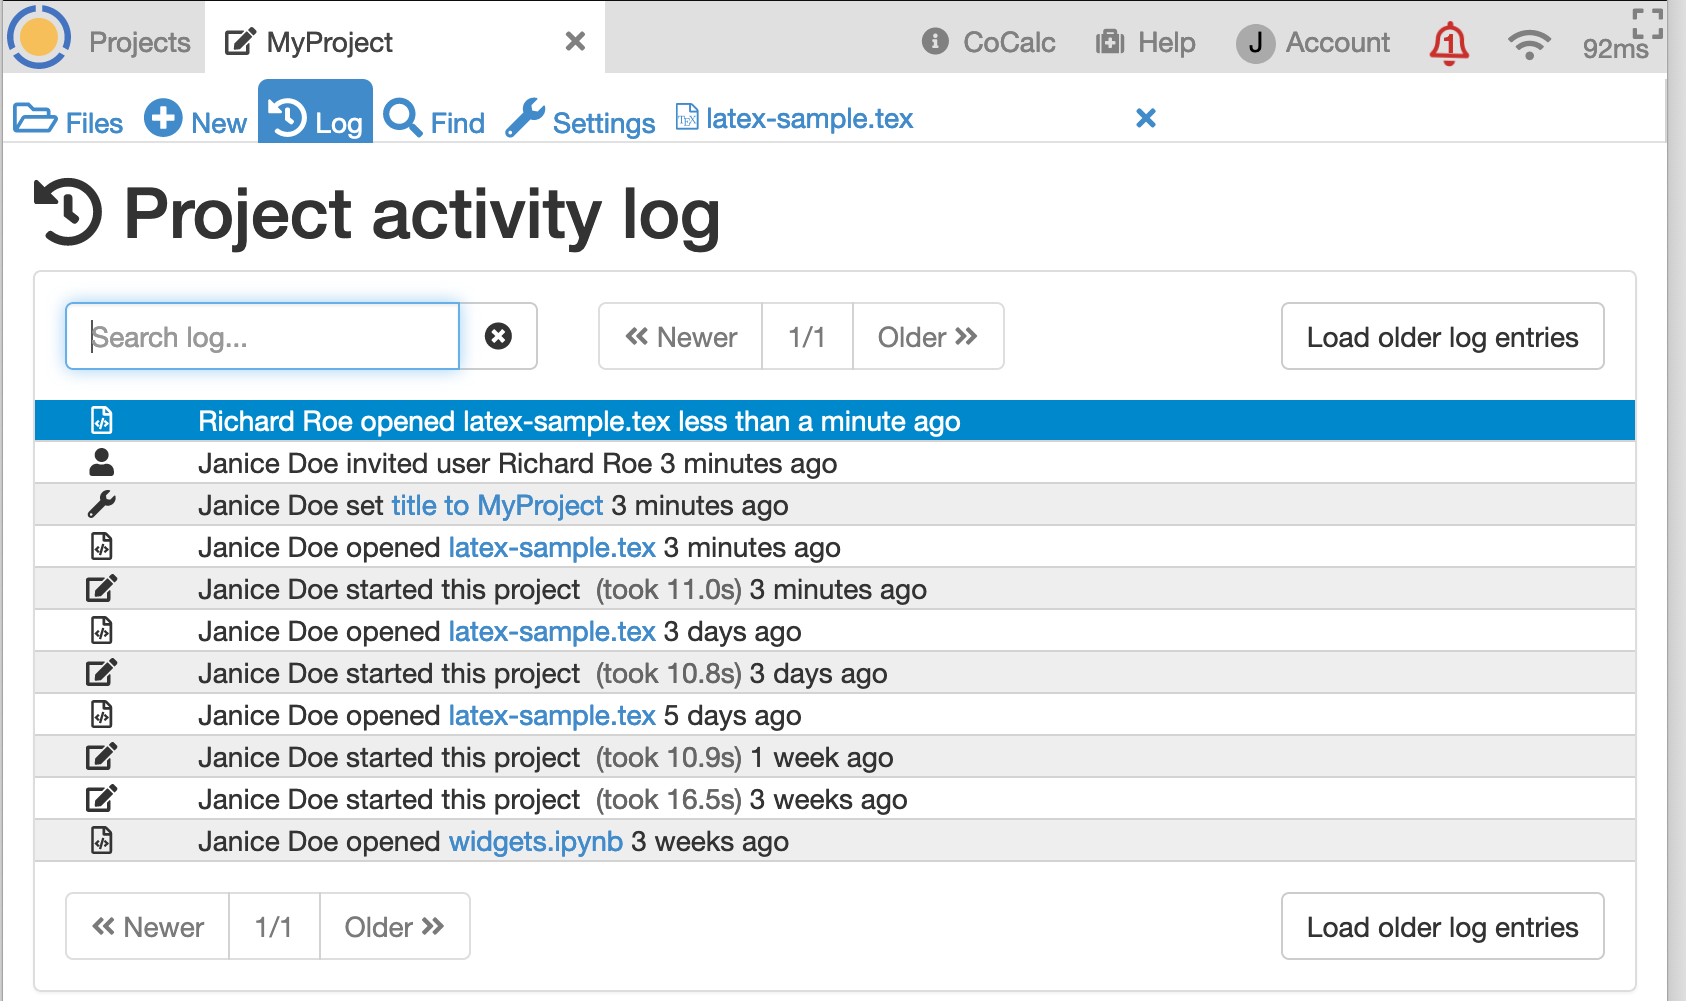Open the notifications bell icon
The width and height of the screenshot is (1686, 1001).
point(1448,43)
